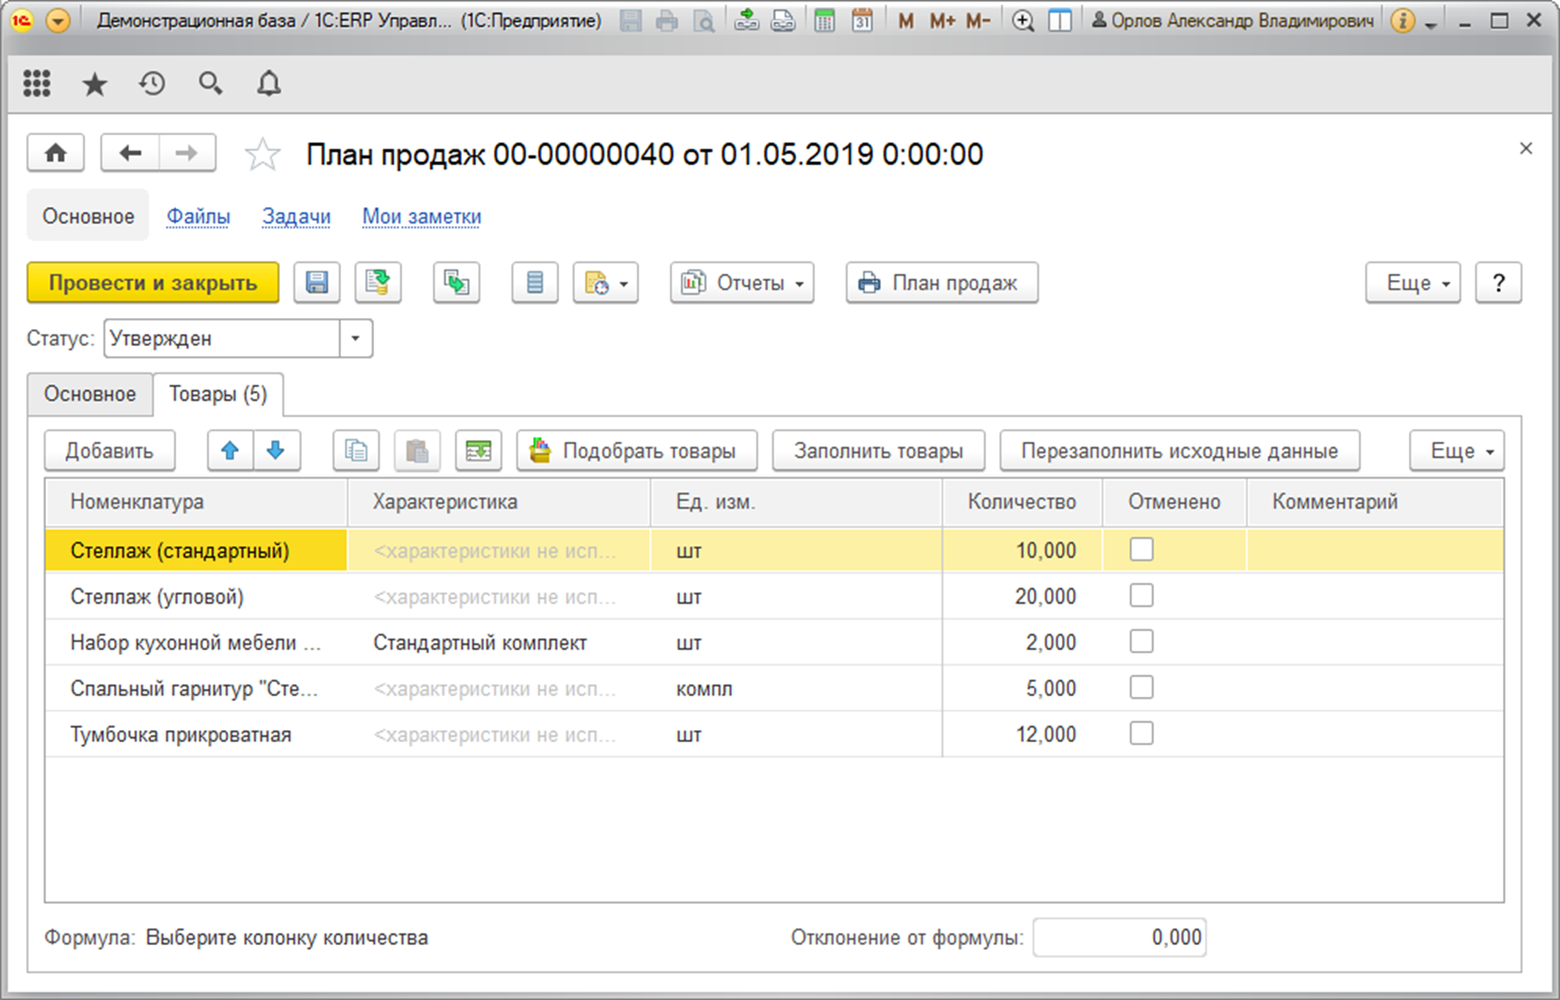Viewport: 1560px width, 1000px height.
Task: Open Основное navigation section
Action: 88,216
